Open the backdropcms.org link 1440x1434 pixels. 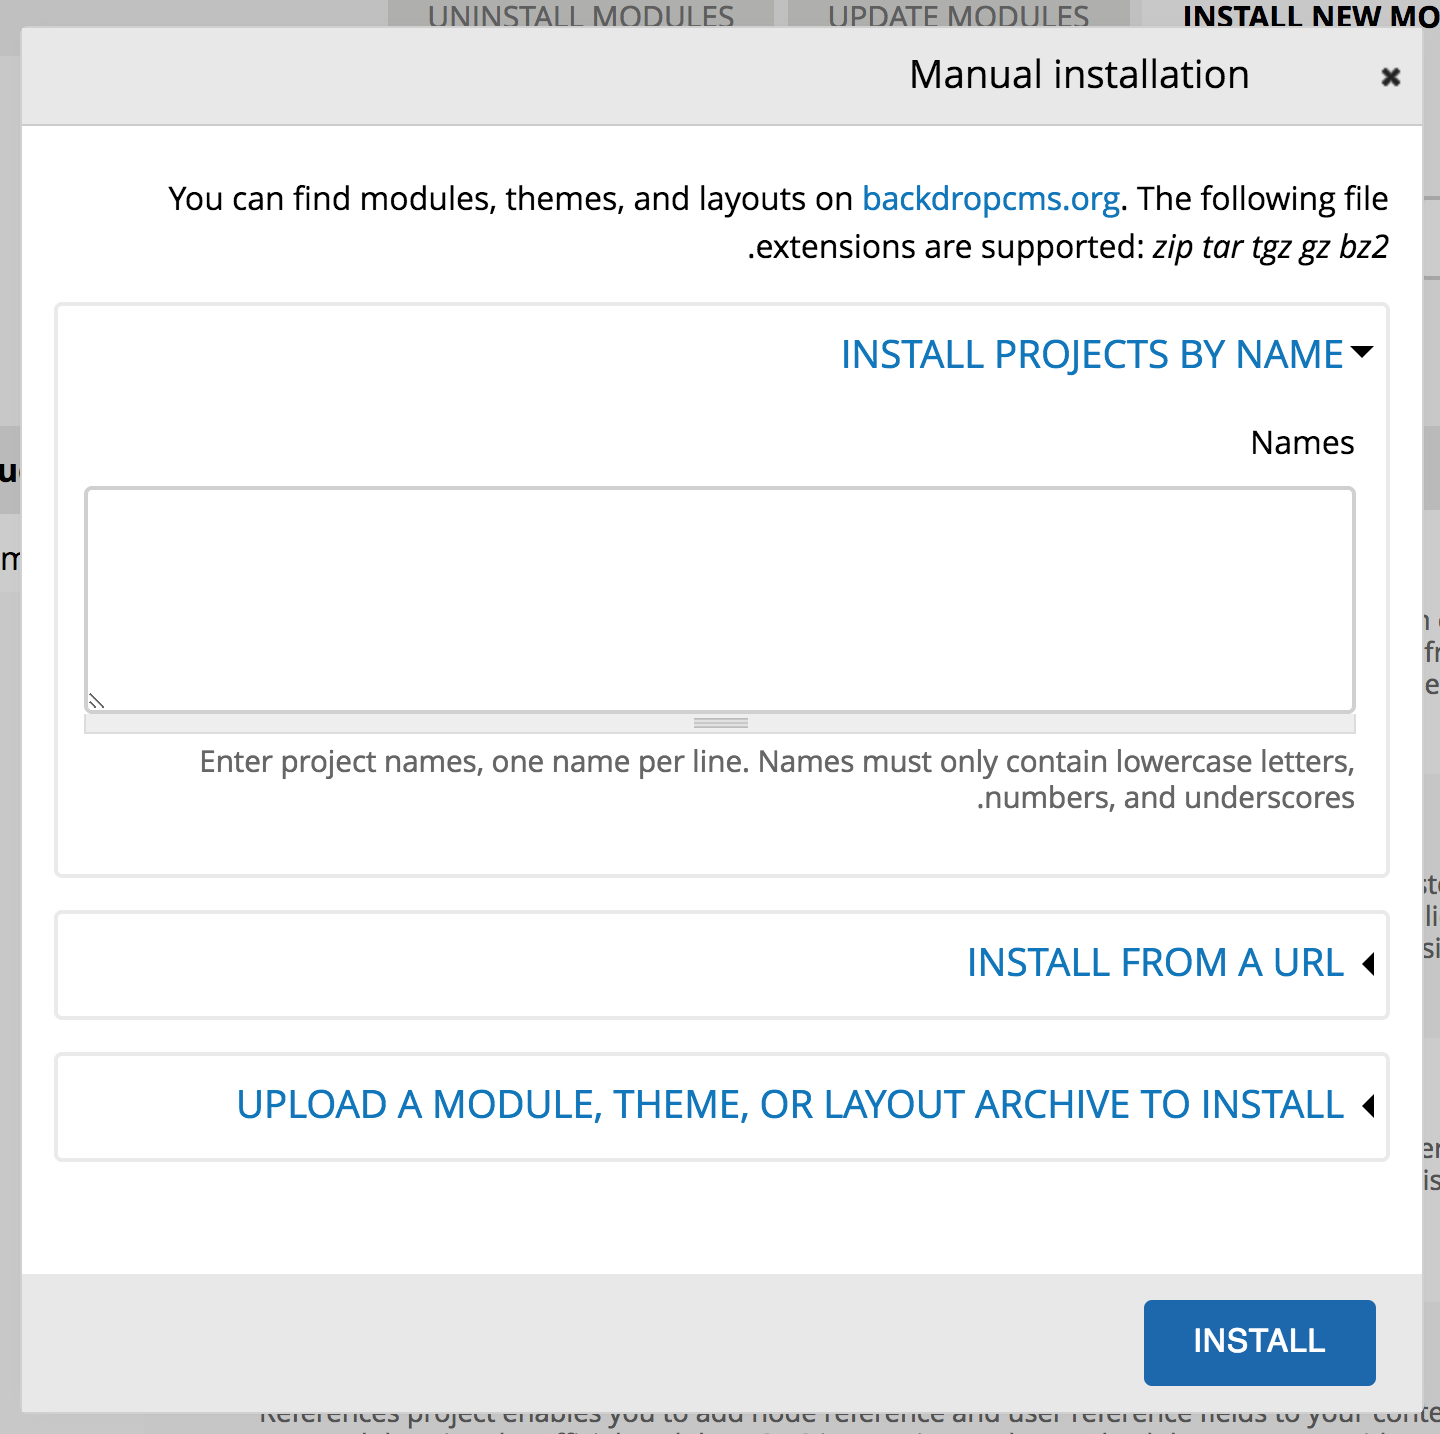pos(991,199)
